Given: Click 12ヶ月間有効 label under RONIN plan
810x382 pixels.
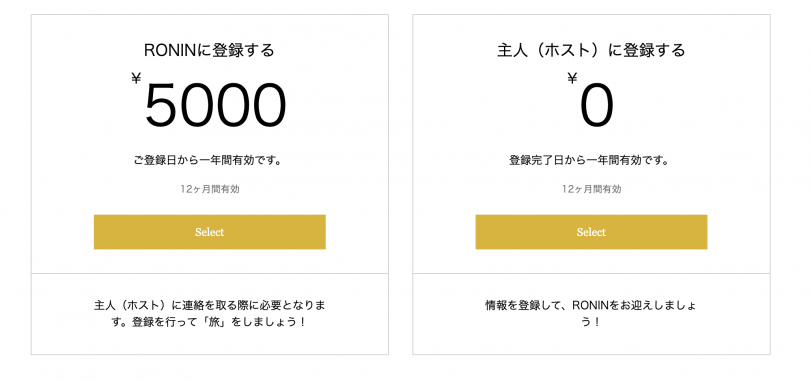Looking at the screenshot, I should pos(210,189).
